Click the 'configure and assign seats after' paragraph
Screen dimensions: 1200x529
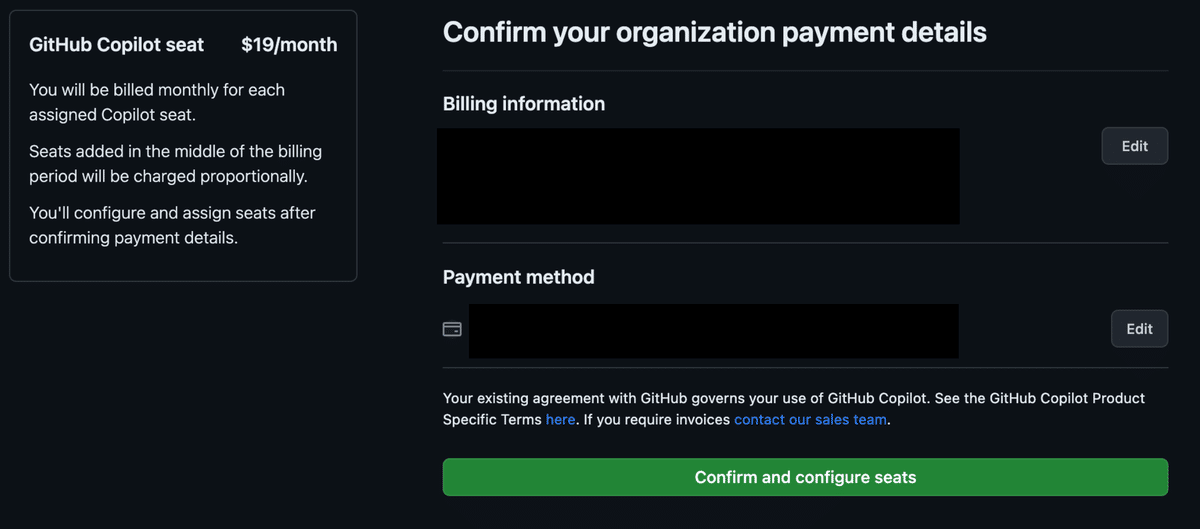(x=172, y=226)
